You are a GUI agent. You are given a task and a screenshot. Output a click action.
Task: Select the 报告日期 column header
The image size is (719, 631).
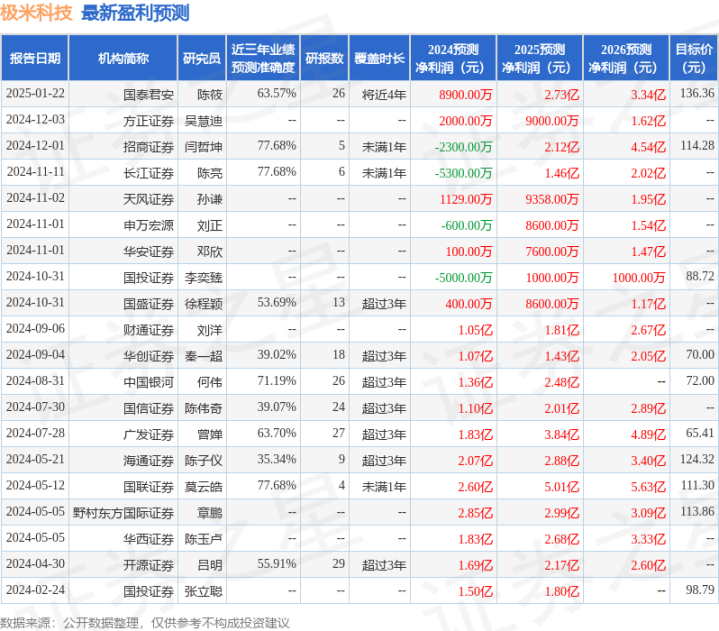35,58
